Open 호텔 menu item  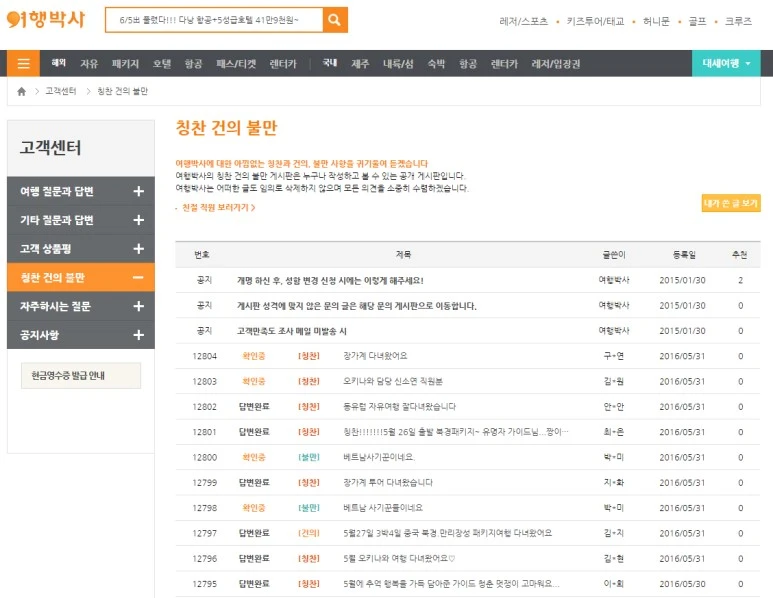click(x=162, y=64)
